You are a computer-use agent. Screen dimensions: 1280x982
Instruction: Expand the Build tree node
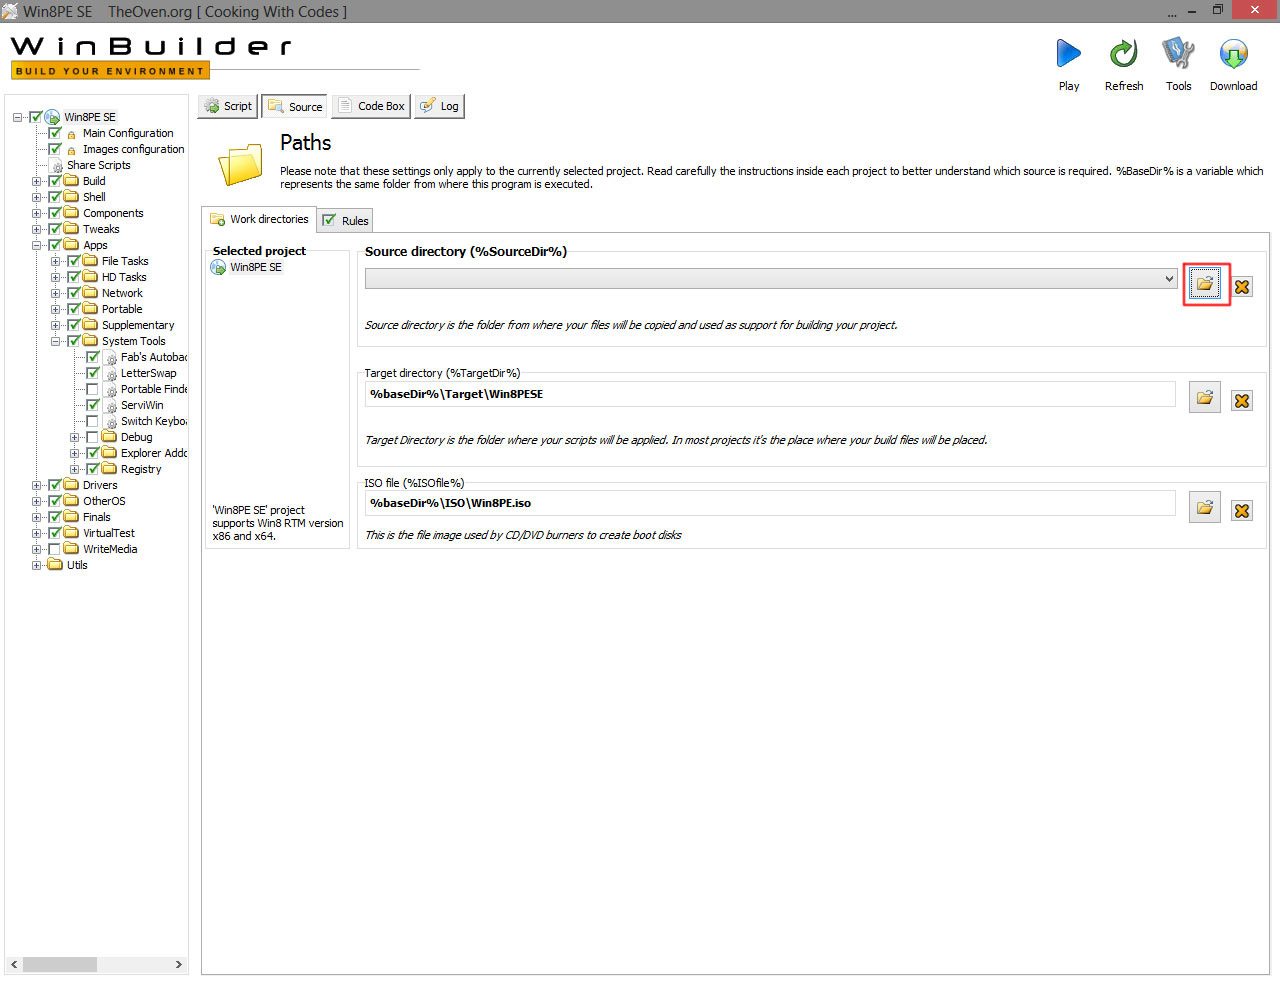pyautogui.click(x=37, y=181)
